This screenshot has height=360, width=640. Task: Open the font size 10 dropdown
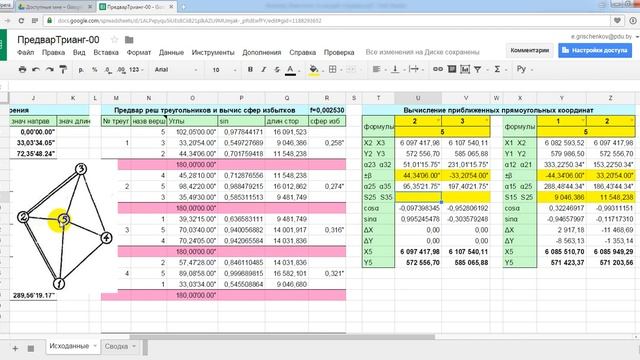click(x=224, y=70)
